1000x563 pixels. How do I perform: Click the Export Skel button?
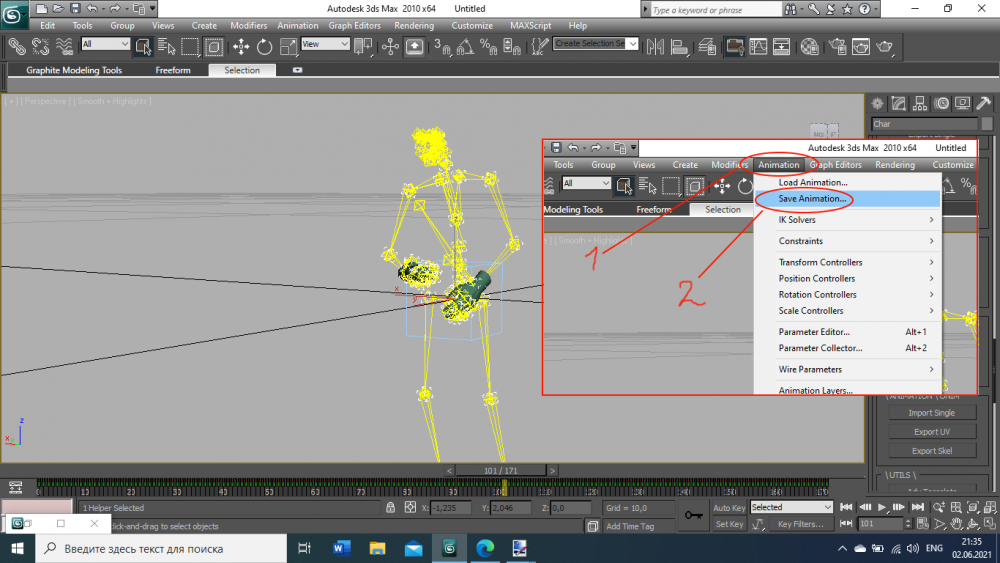point(931,451)
